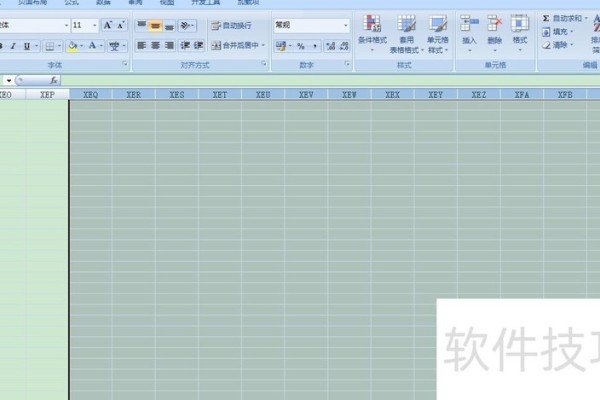Screen dimensions: 600x400
Task: Switch to the 开发工具 ribbon tab
Action: click(206, 2)
